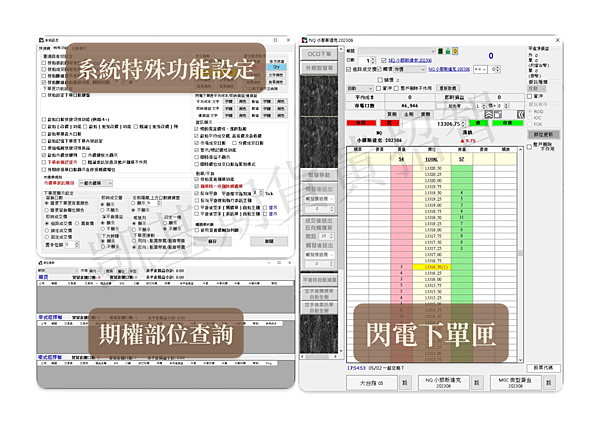Screen dimensions: 600x430
Task: Click 重新取價 button
Action: coord(447,88)
